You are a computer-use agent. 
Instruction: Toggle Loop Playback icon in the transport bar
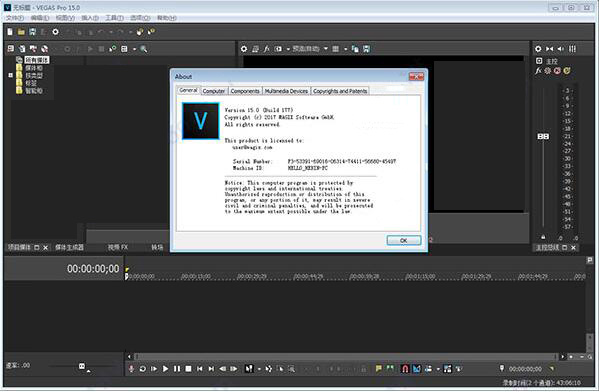click(x=142, y=369)
